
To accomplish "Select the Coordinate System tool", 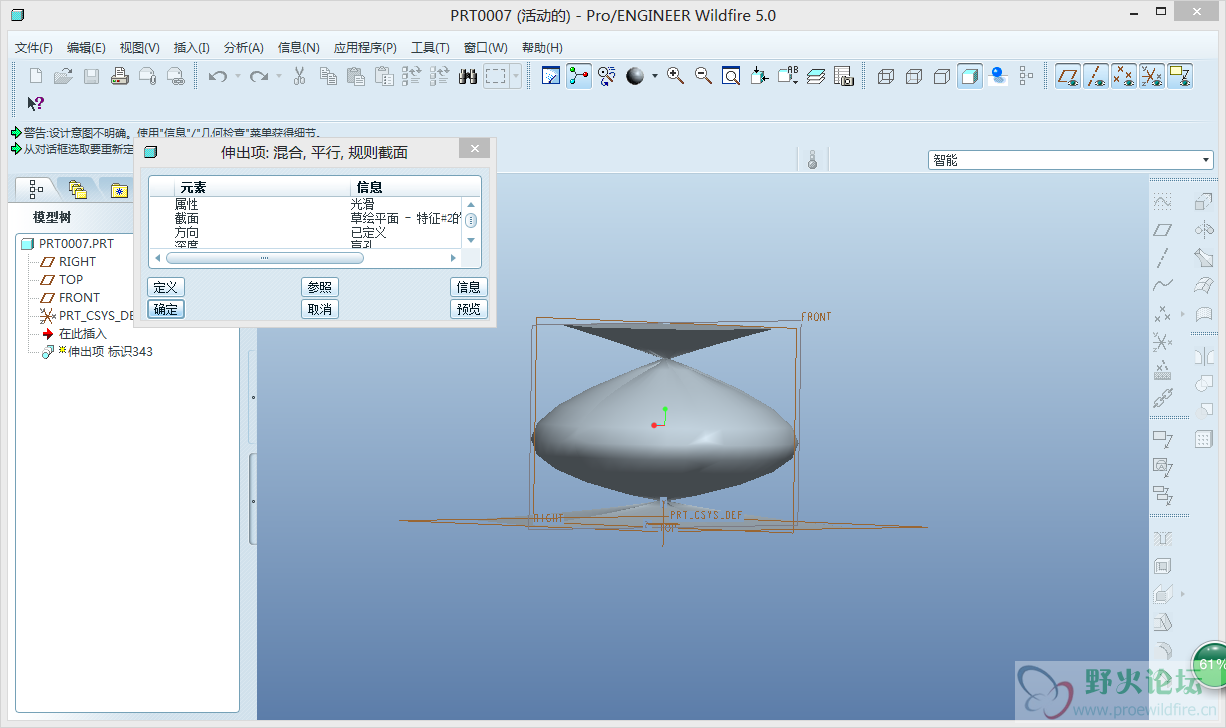I will [x=1162, y=342].
